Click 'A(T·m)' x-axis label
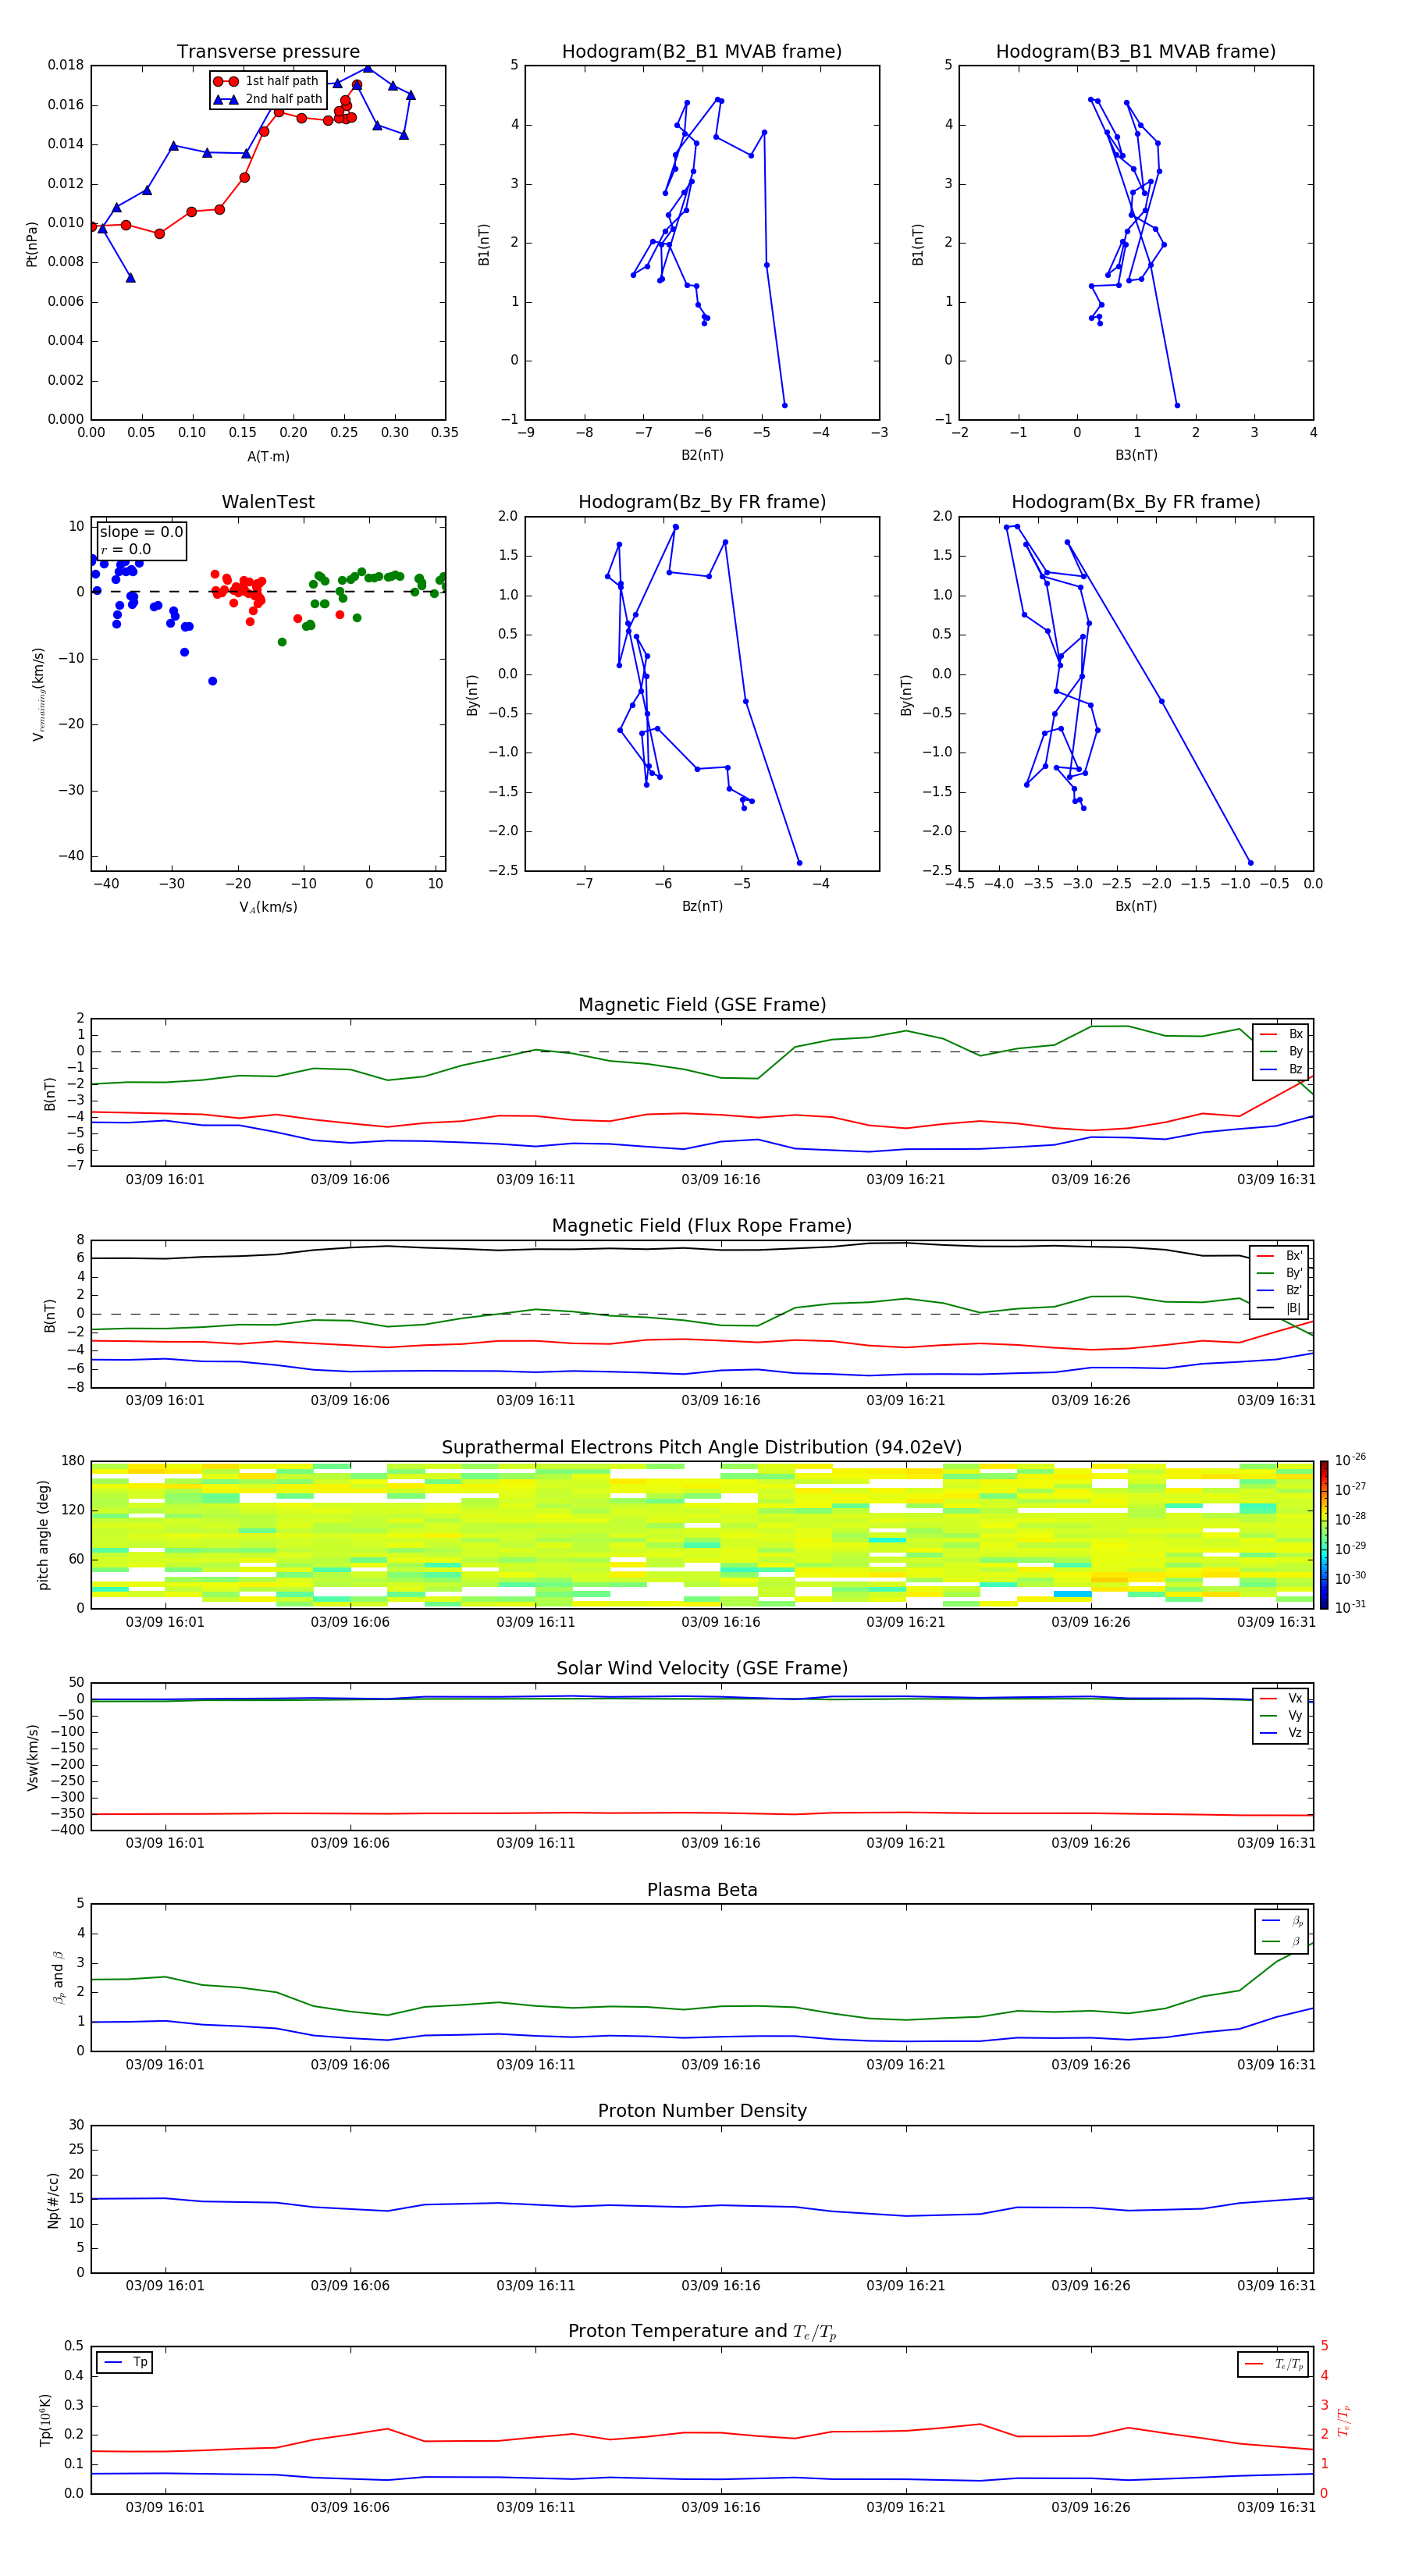 [268, 456]
